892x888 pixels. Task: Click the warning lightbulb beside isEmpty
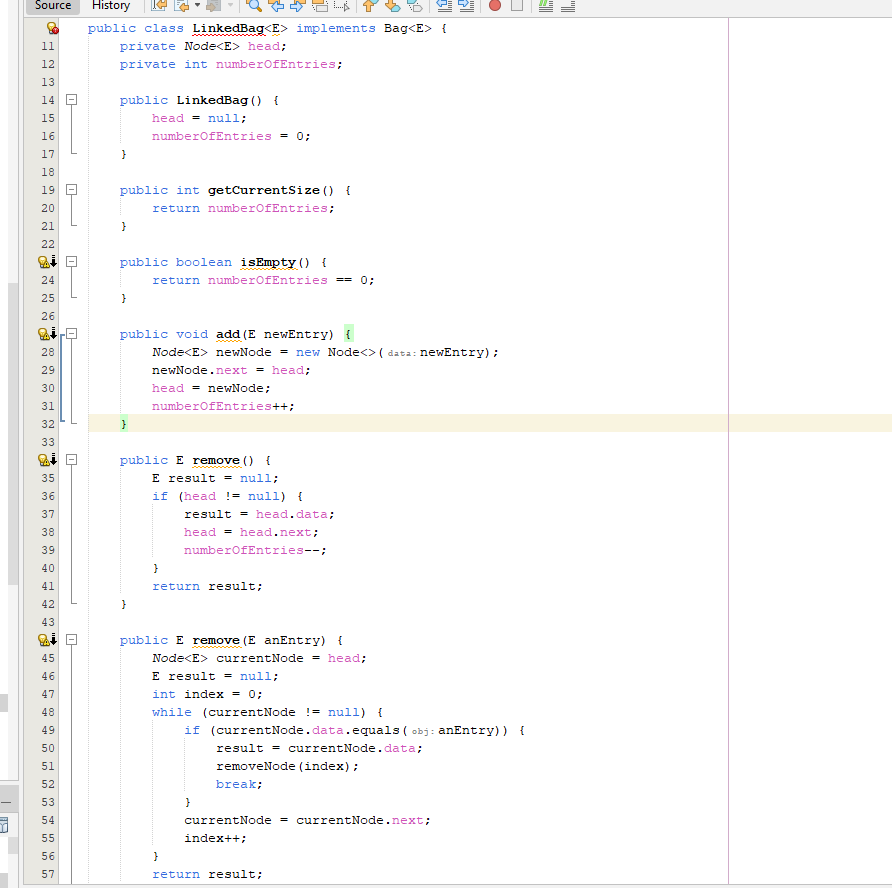point(44,262)
